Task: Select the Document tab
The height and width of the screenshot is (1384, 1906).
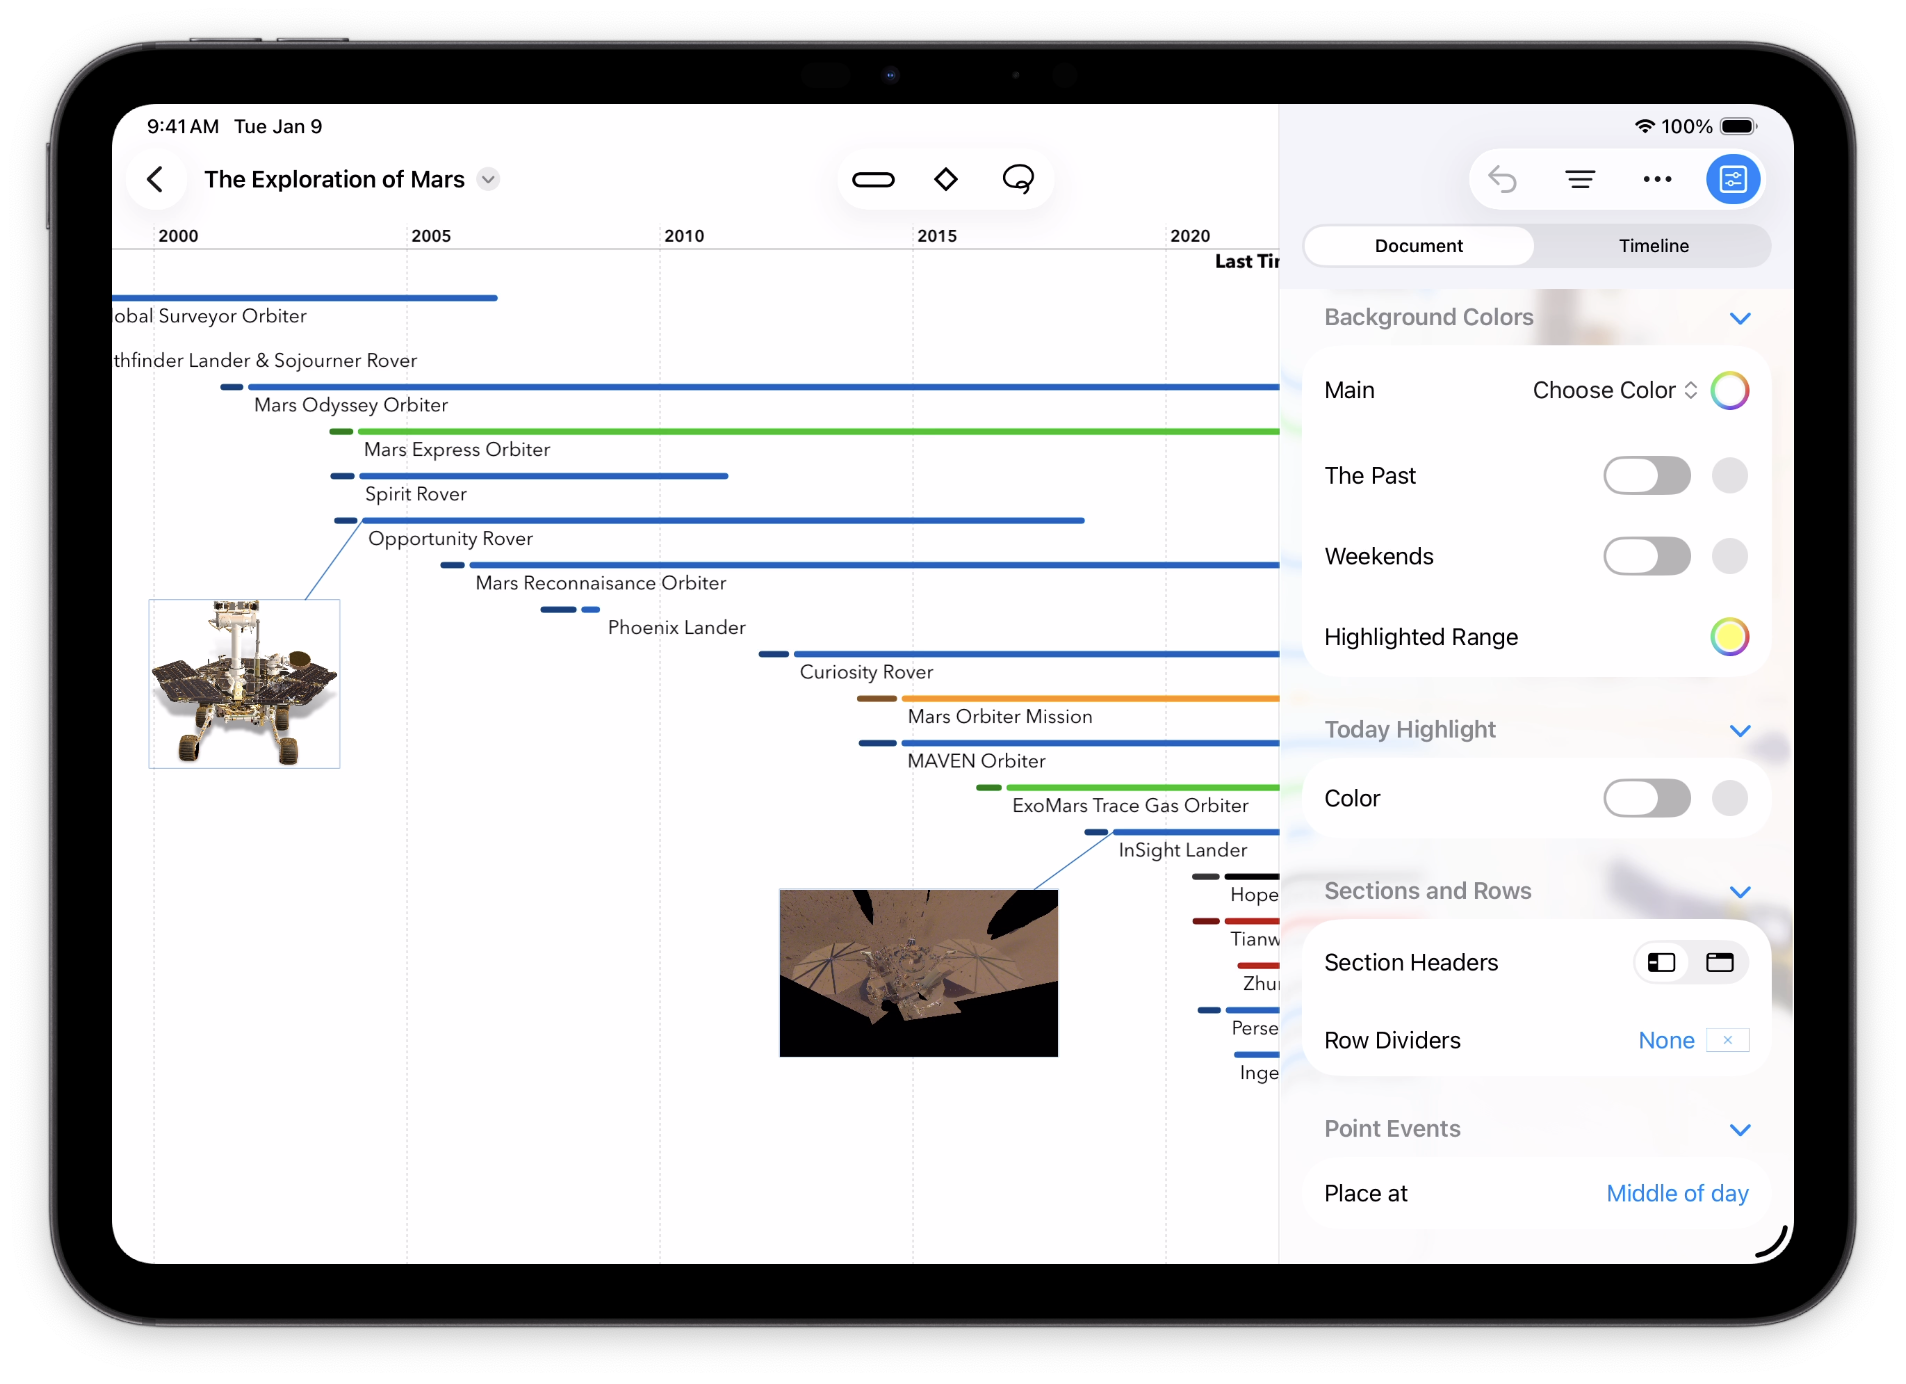Action: (x=1418, y=246)
